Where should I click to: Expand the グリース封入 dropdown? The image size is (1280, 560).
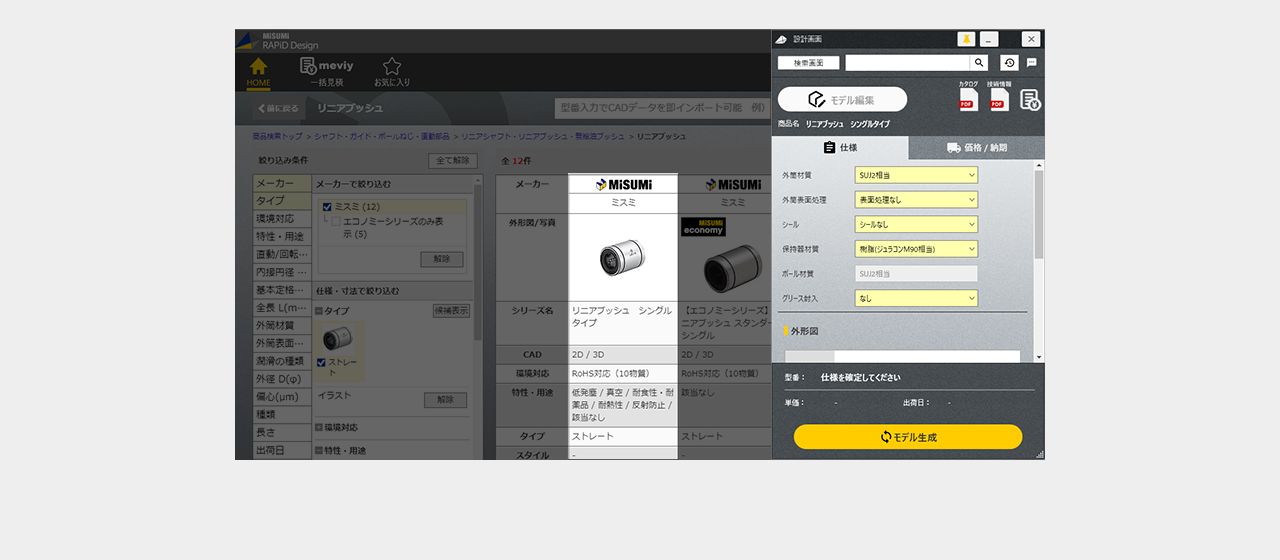(916, 298)
